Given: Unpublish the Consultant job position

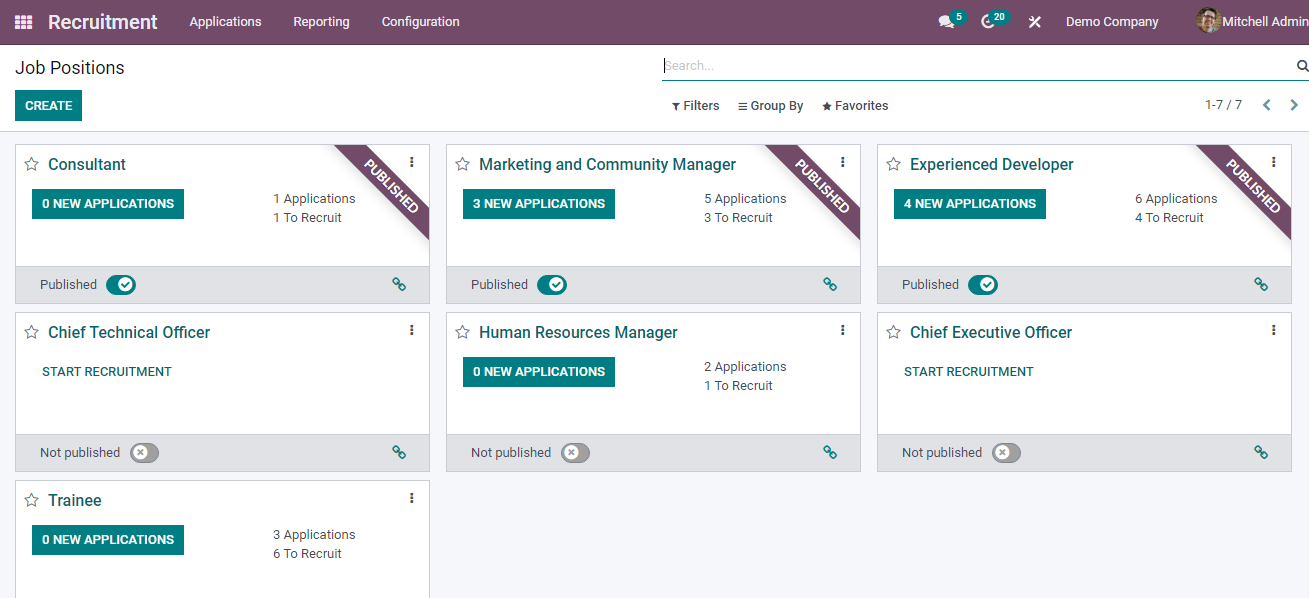Looking at the screenshot, I should click(121, 285).
